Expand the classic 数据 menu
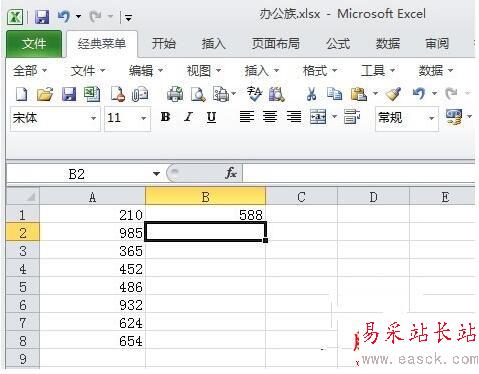 pyautogui.click(x=436, y=71)
